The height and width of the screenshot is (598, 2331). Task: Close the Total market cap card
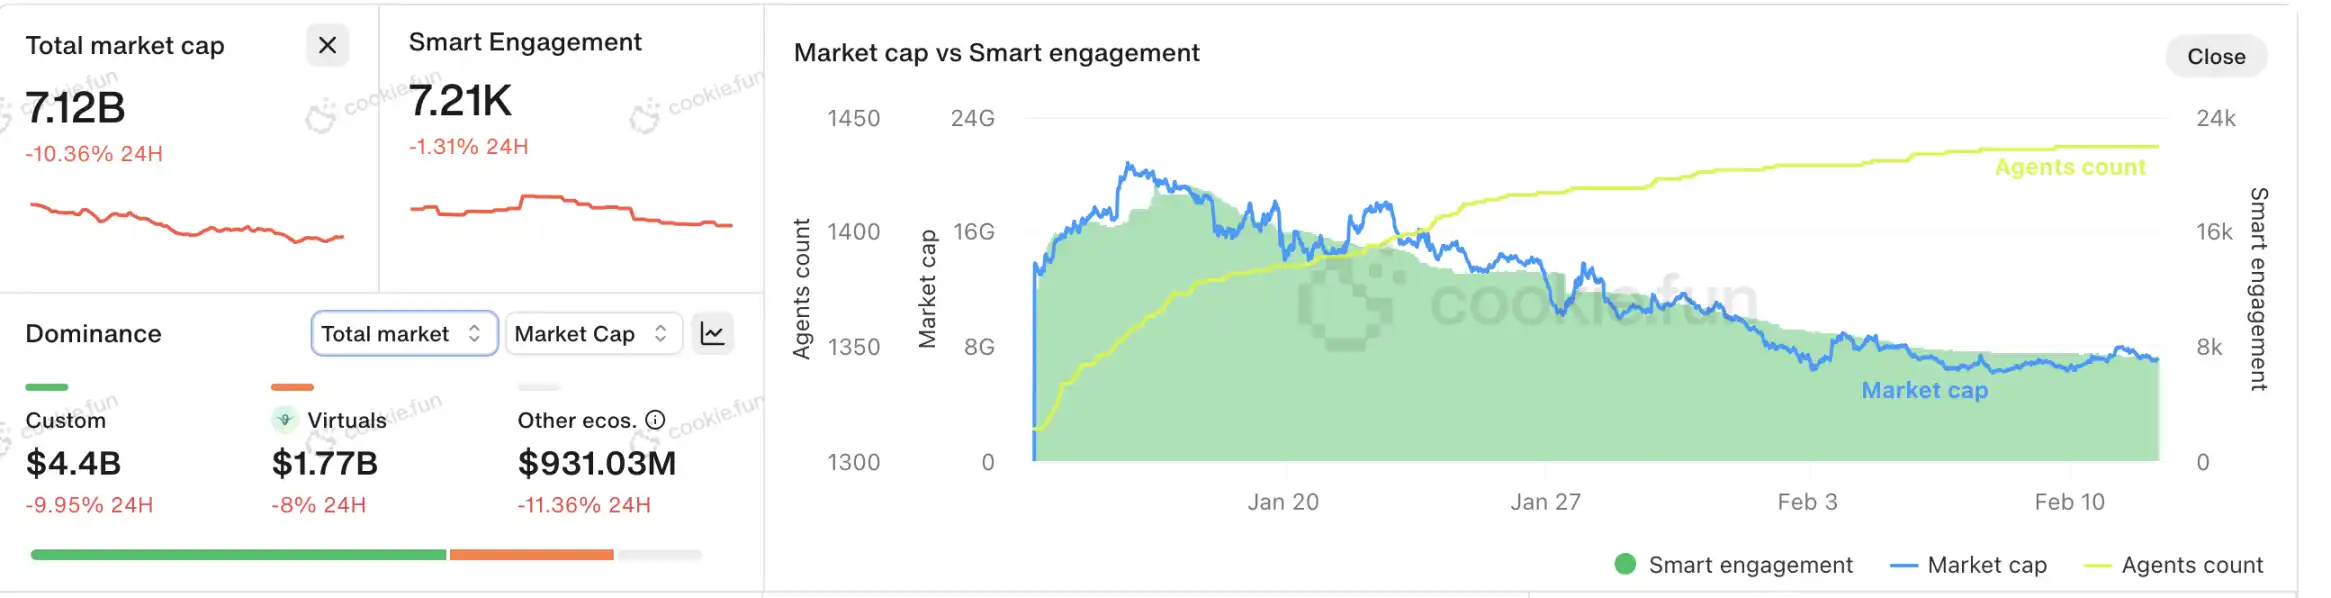pos(327,45)
